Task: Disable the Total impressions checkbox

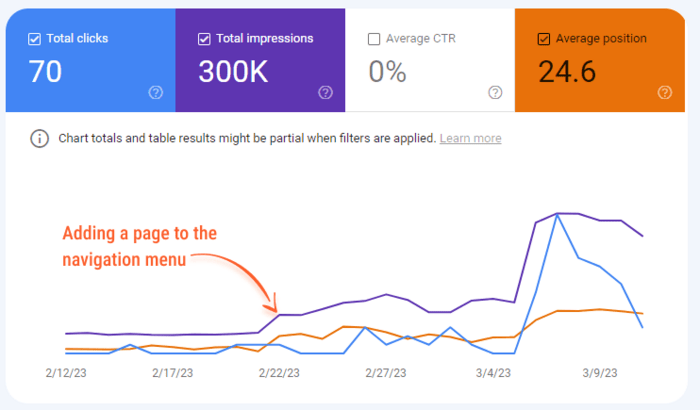Action: tap(205, 39)
